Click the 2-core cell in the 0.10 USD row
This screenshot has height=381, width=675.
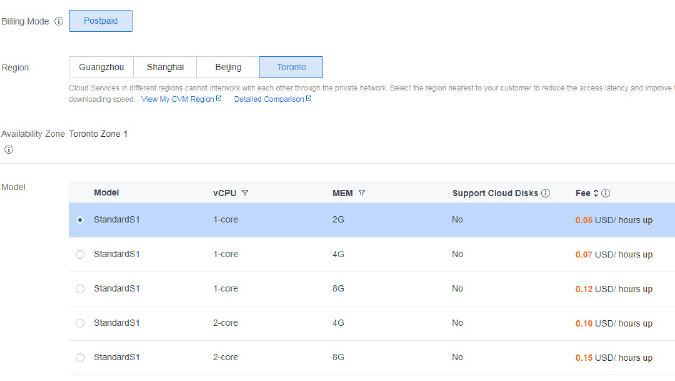(x=226, y=323)
